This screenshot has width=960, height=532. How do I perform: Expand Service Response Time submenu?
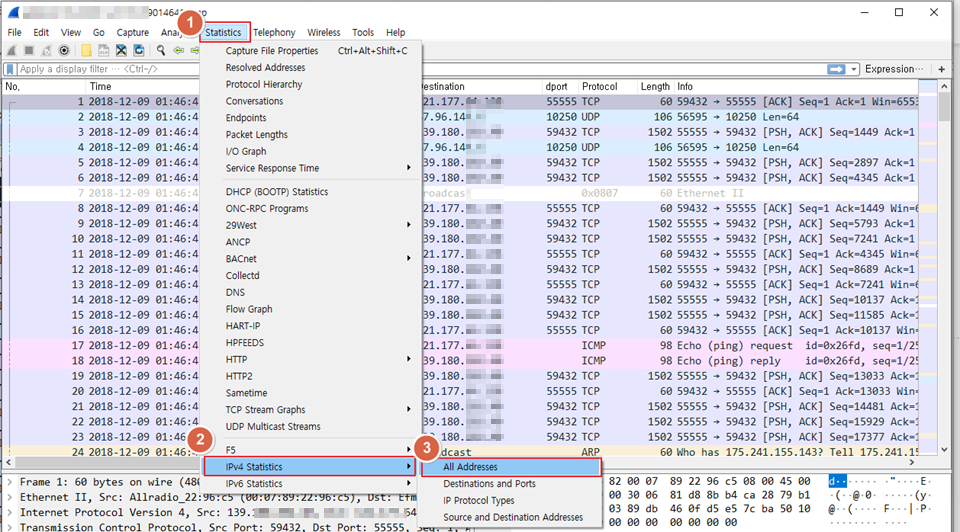tap(311, 168)
